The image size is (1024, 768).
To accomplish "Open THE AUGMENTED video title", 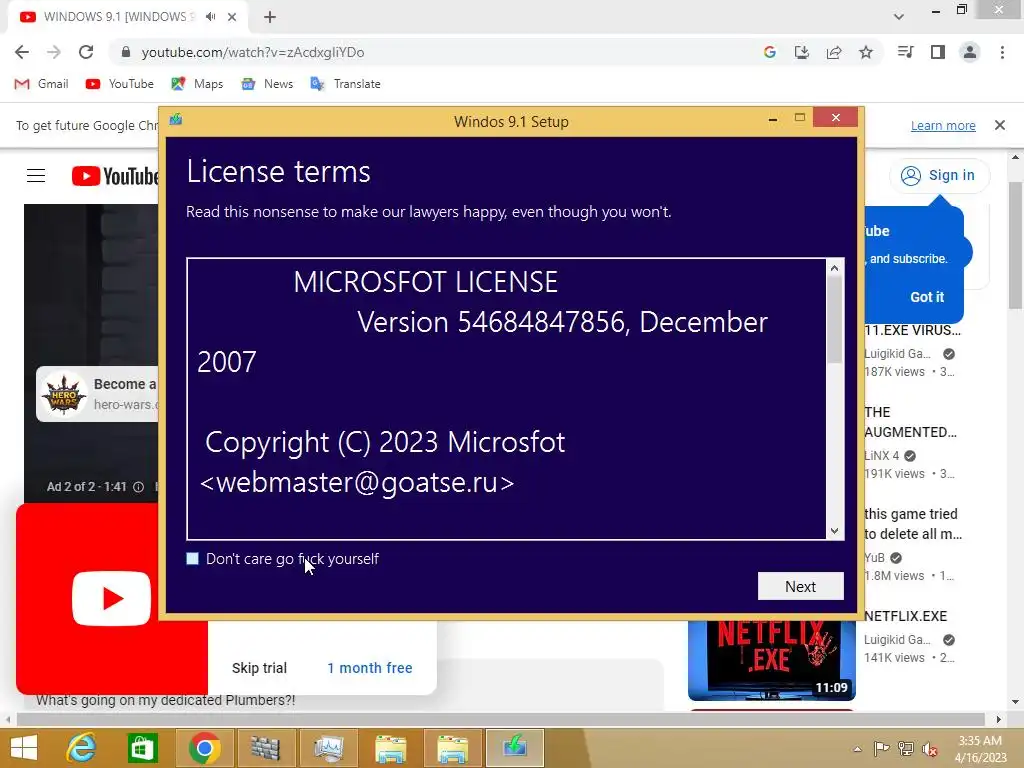I will (910, 422).
